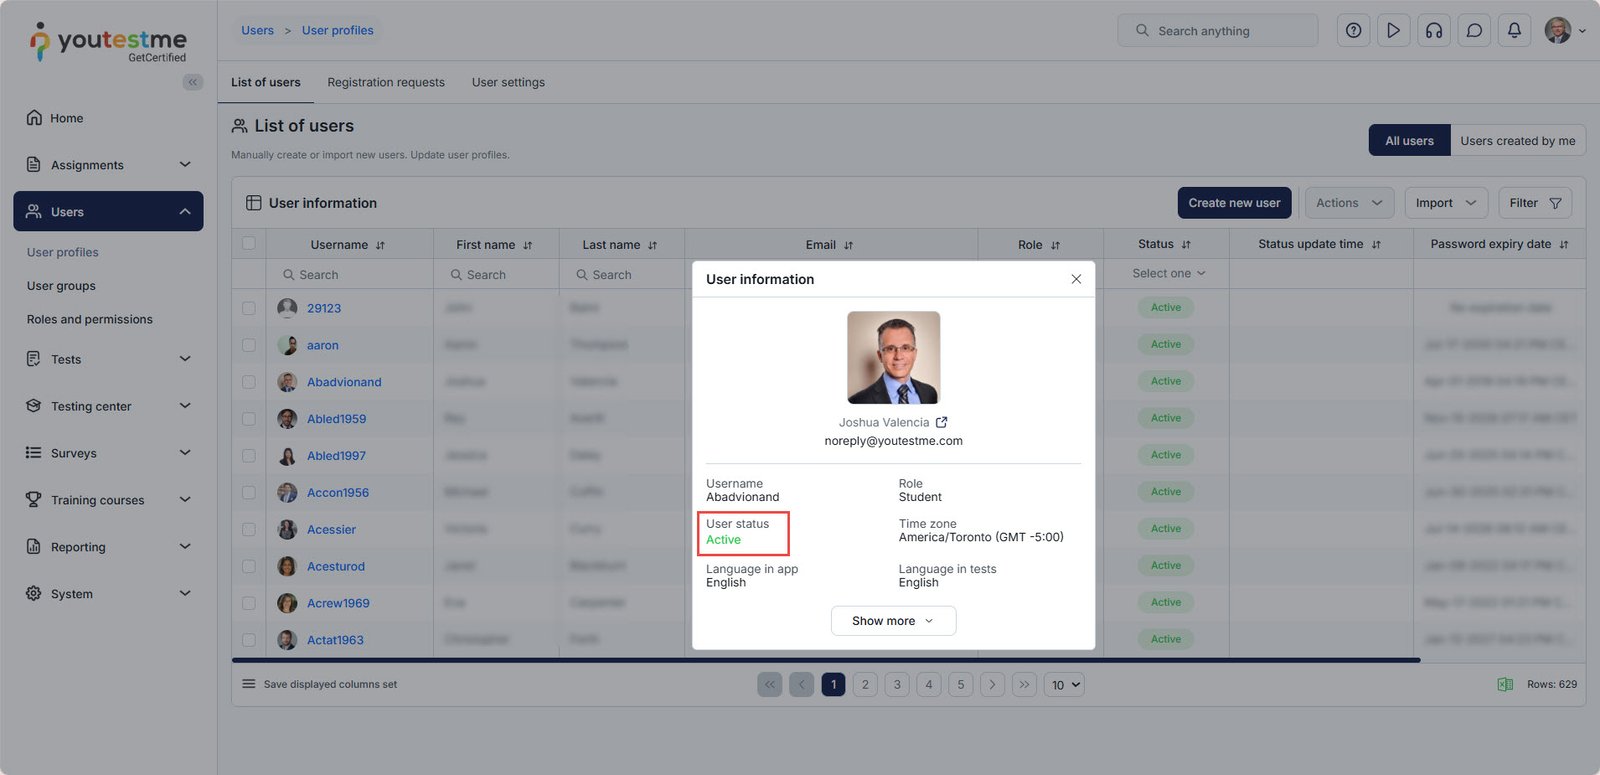1600x775 pixels.
Task: Click the help question mark icon
Action: pyautogui.click(x=1353, y=31)
